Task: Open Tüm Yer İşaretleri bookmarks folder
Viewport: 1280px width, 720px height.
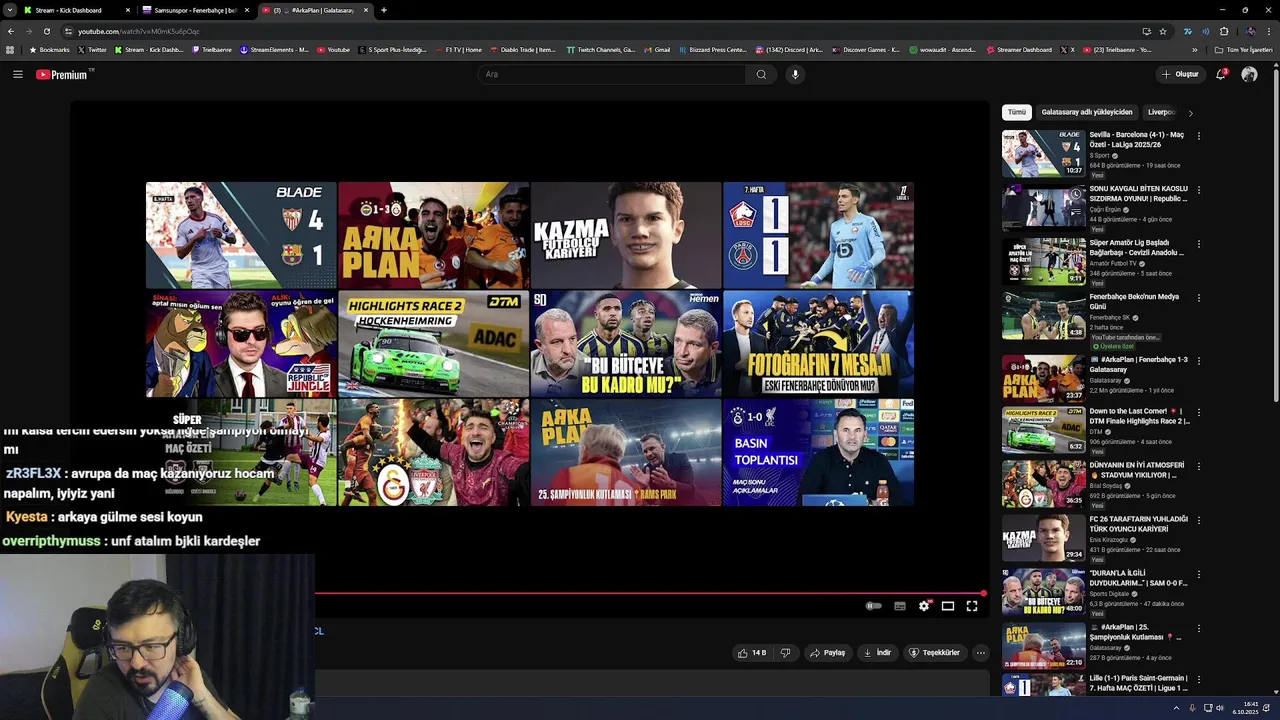Action: (x=1243, y=50)
